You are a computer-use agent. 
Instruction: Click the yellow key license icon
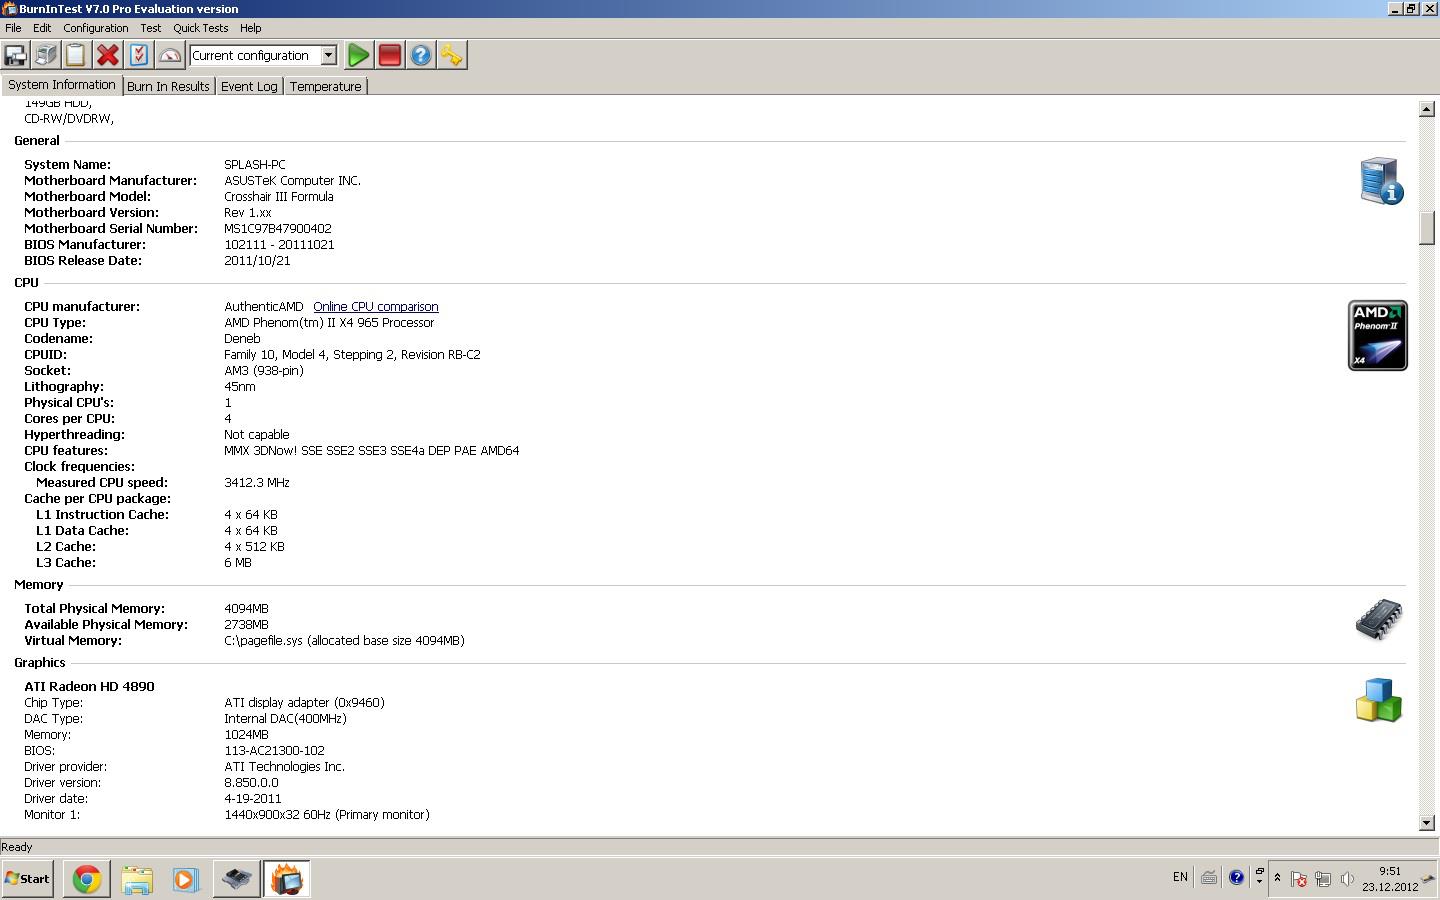coord(452,55)
